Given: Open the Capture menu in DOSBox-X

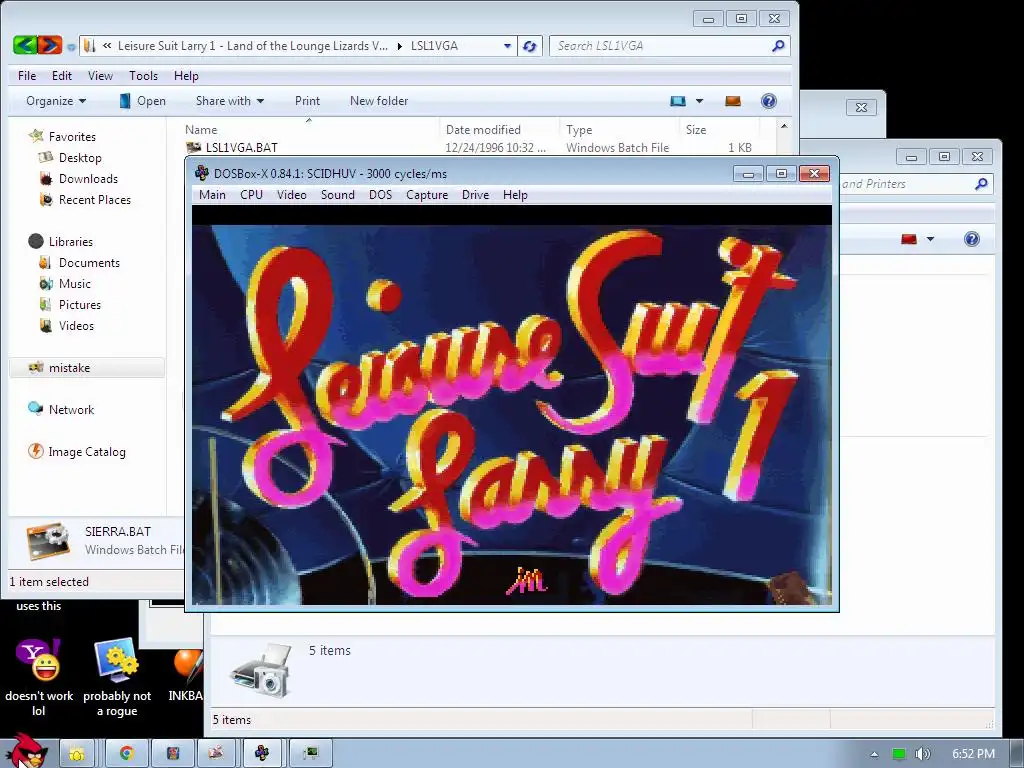Looking at the screenshot, I should point(426,195).
